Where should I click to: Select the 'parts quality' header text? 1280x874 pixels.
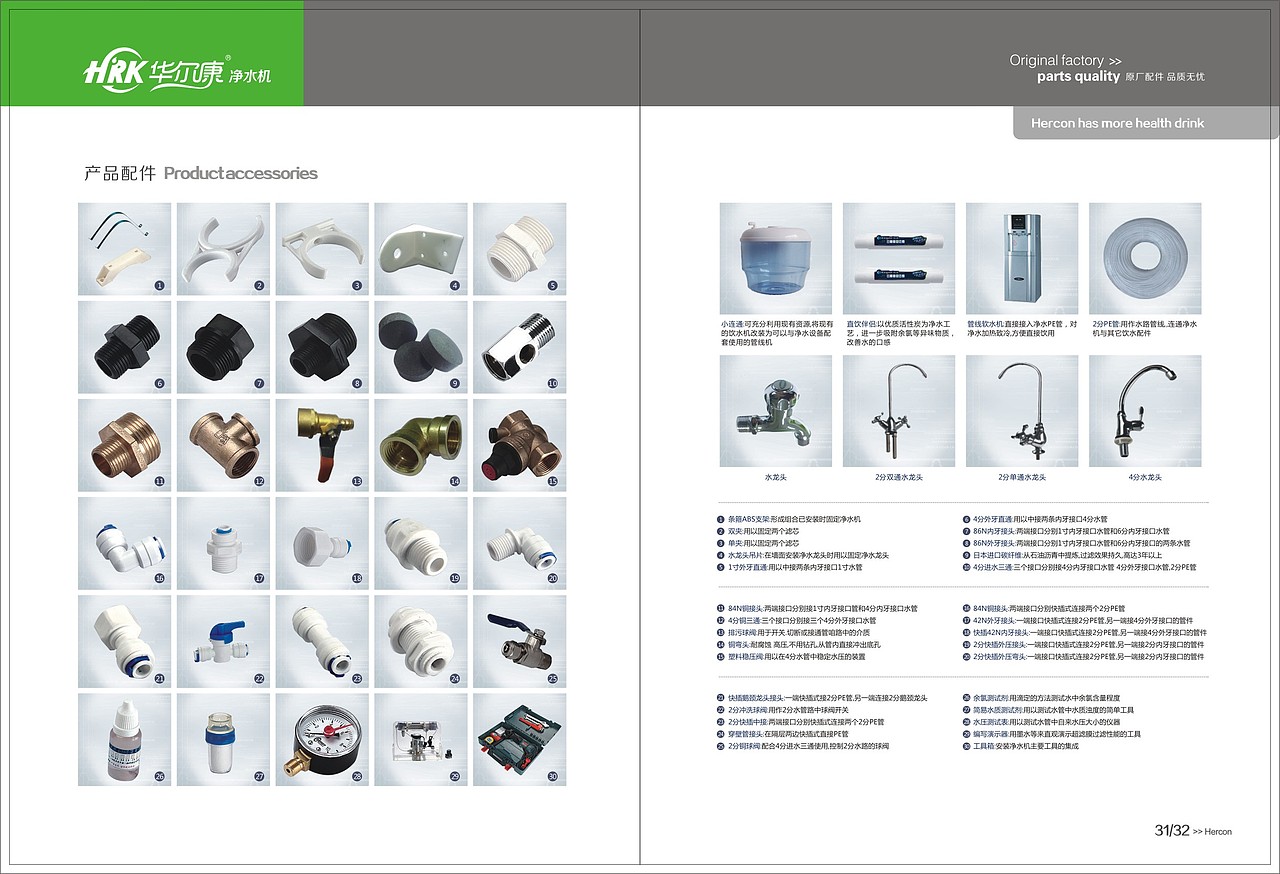tap(1078, 77)
